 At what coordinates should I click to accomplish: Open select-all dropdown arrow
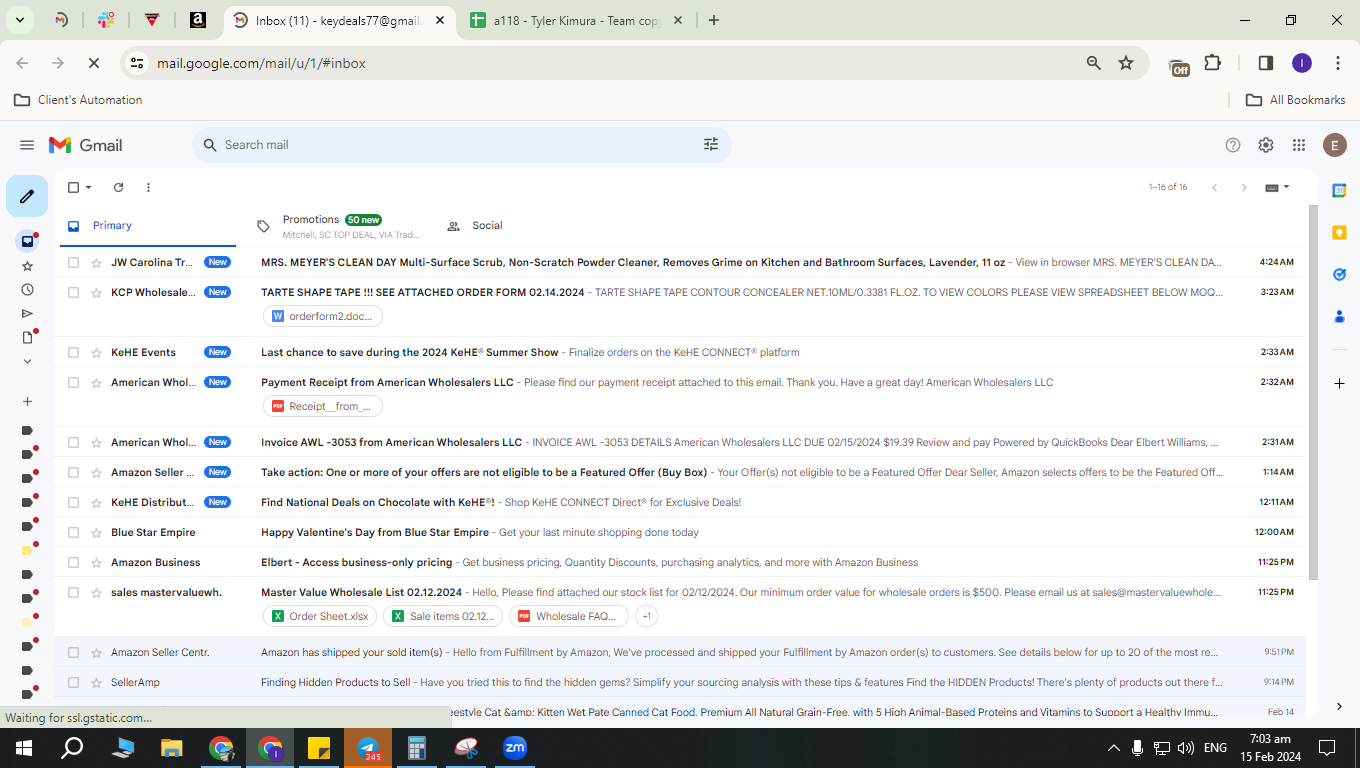click(x=88, y=187)
